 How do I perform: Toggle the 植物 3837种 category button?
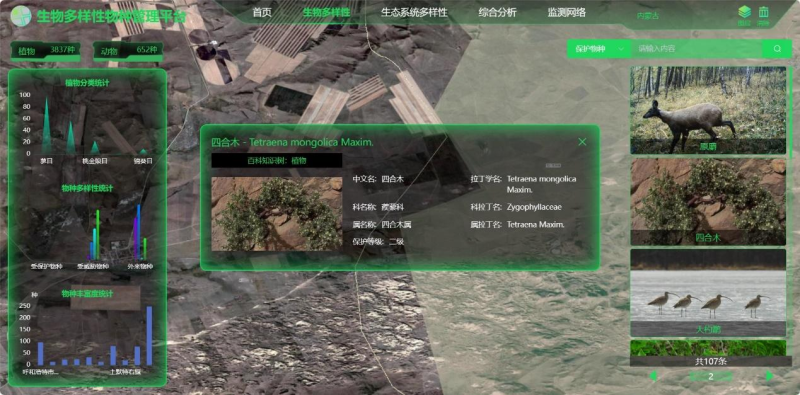[x=46, y=51]
